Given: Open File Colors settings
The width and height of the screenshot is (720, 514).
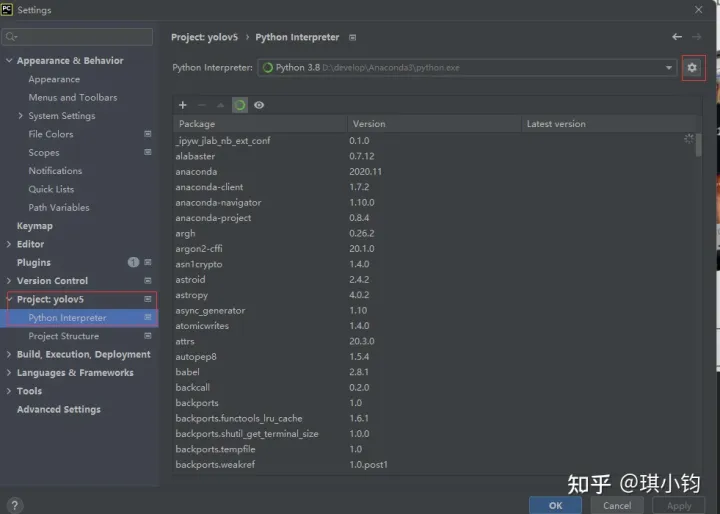Looking at the screenshot, I should click(51, 134).
